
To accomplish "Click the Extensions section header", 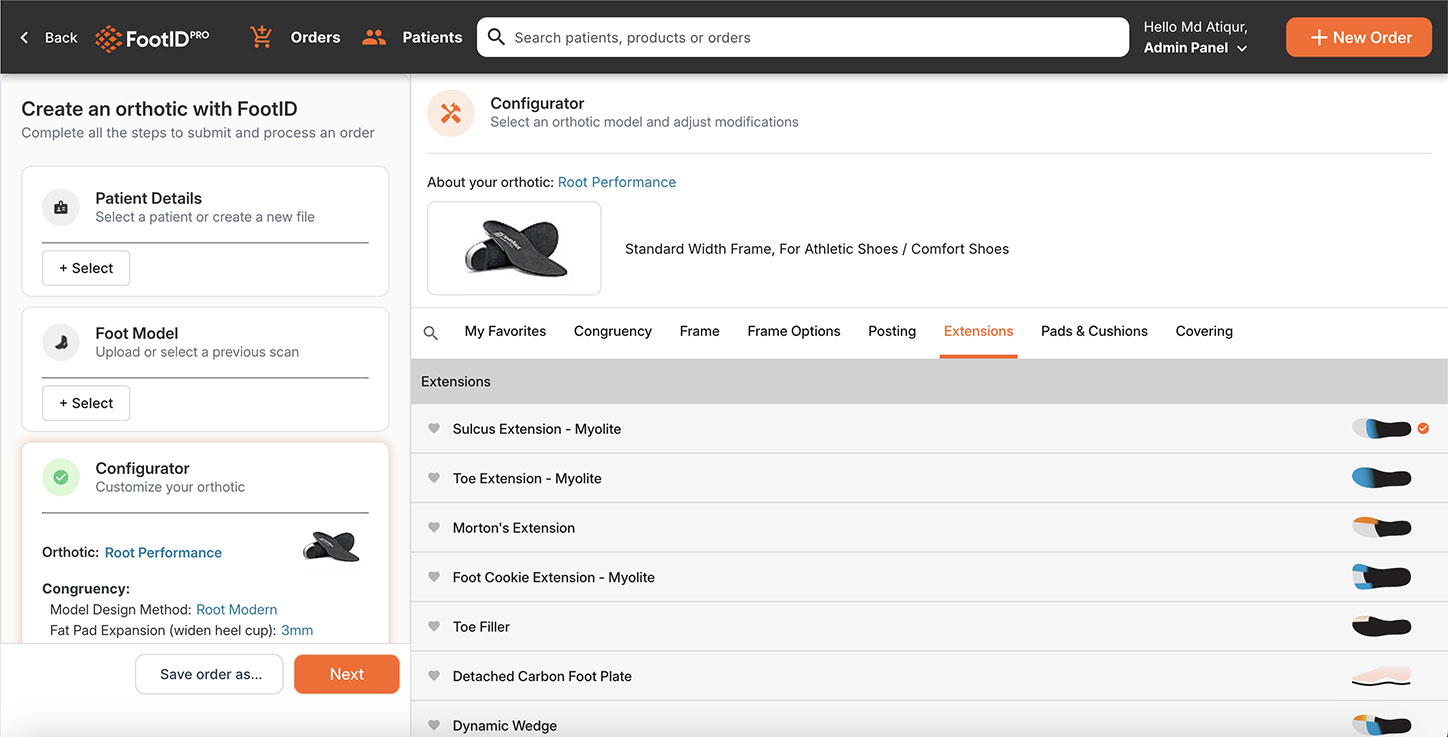I will pyautogui.click(x=929, y=381).
